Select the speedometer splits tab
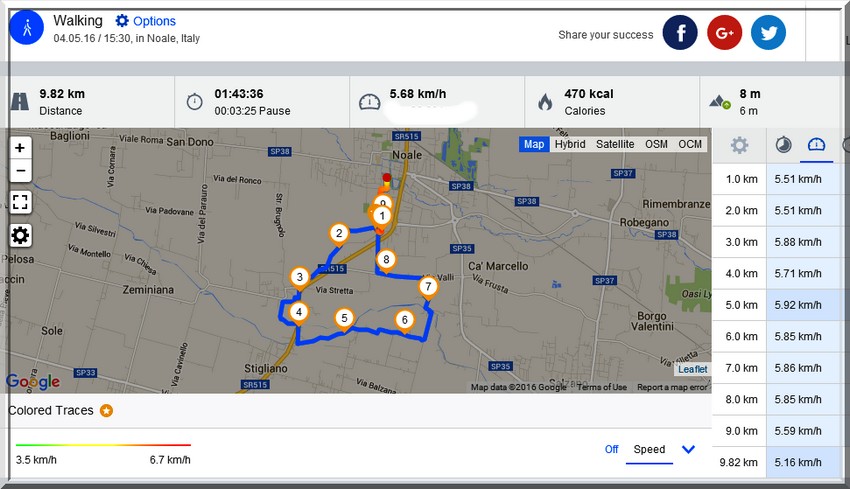 click(x=817, y=145)
